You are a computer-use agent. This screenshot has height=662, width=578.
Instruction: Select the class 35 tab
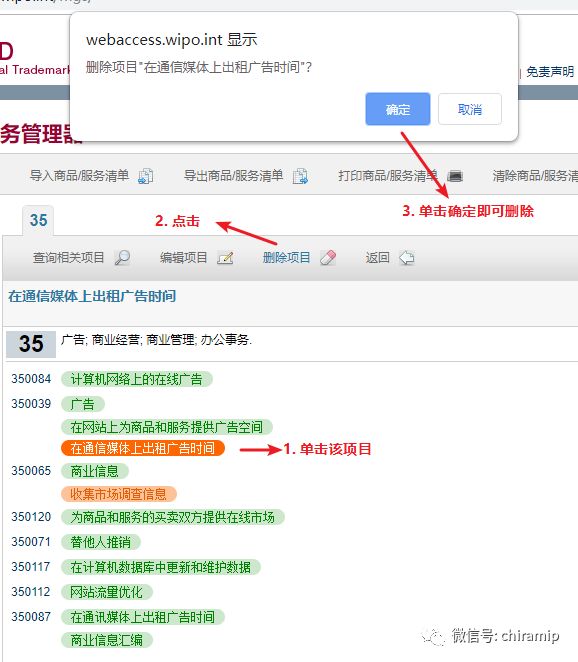coord(38,220)
